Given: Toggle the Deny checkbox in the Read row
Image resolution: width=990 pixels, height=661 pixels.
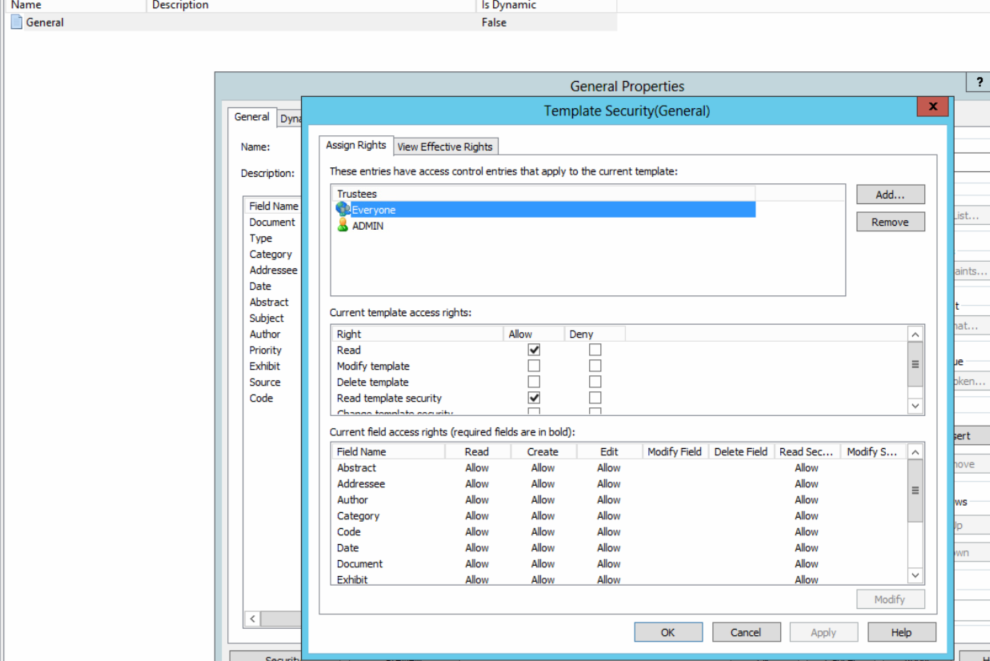Looking at the screenshot, I should (595, 350).
